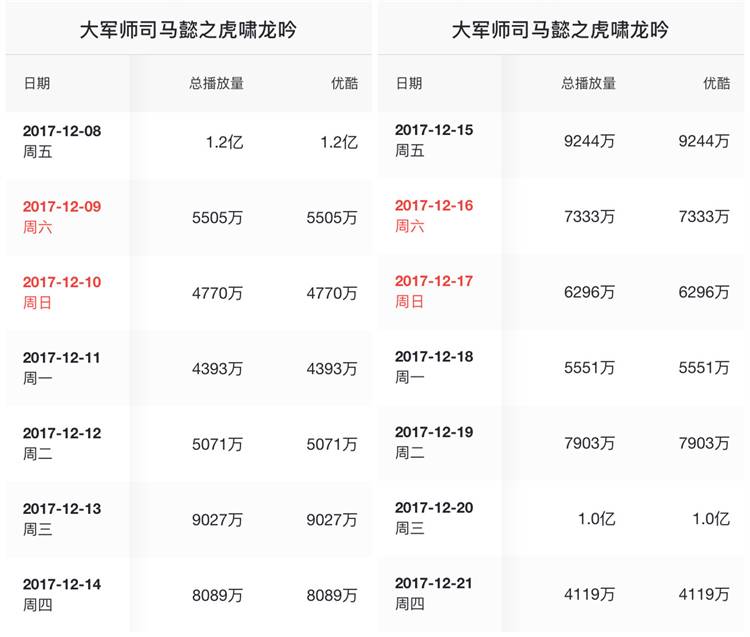Open the 2017-12-15 date row

coord(434,130)
